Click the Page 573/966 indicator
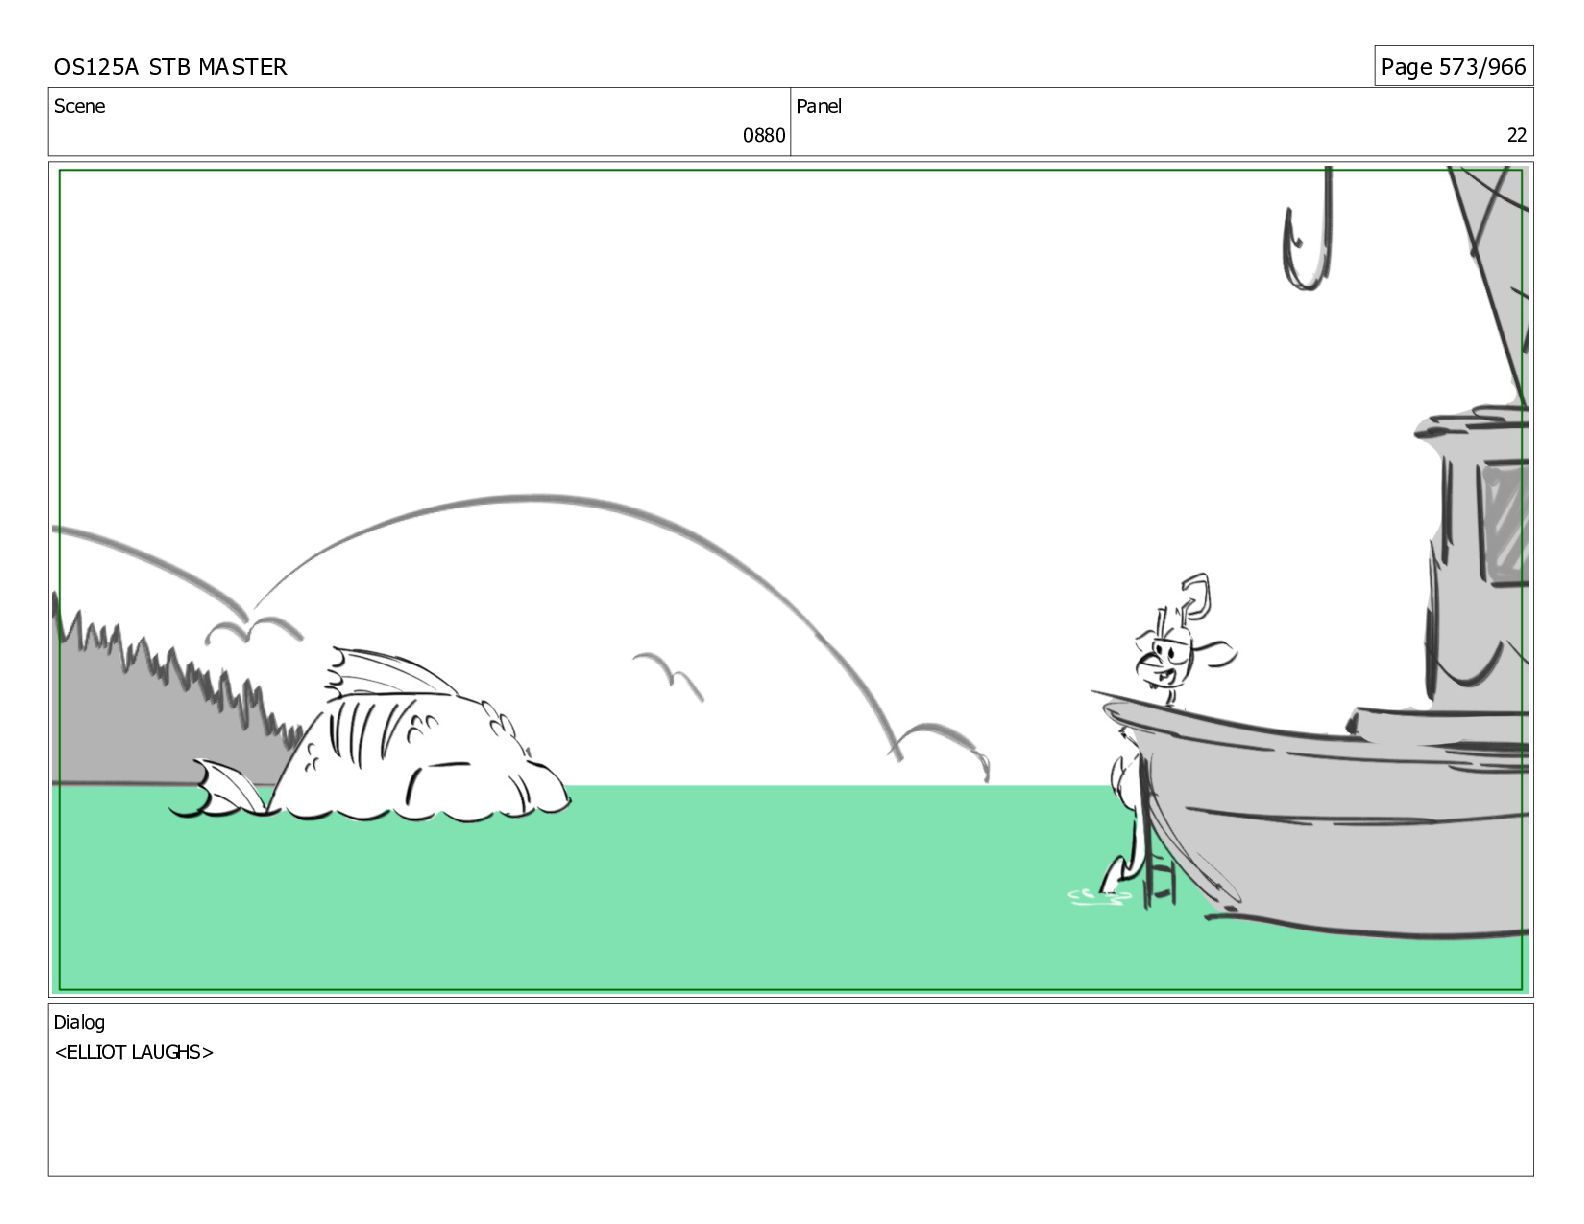The image size is (1584, 1224). pos(1453,66)
